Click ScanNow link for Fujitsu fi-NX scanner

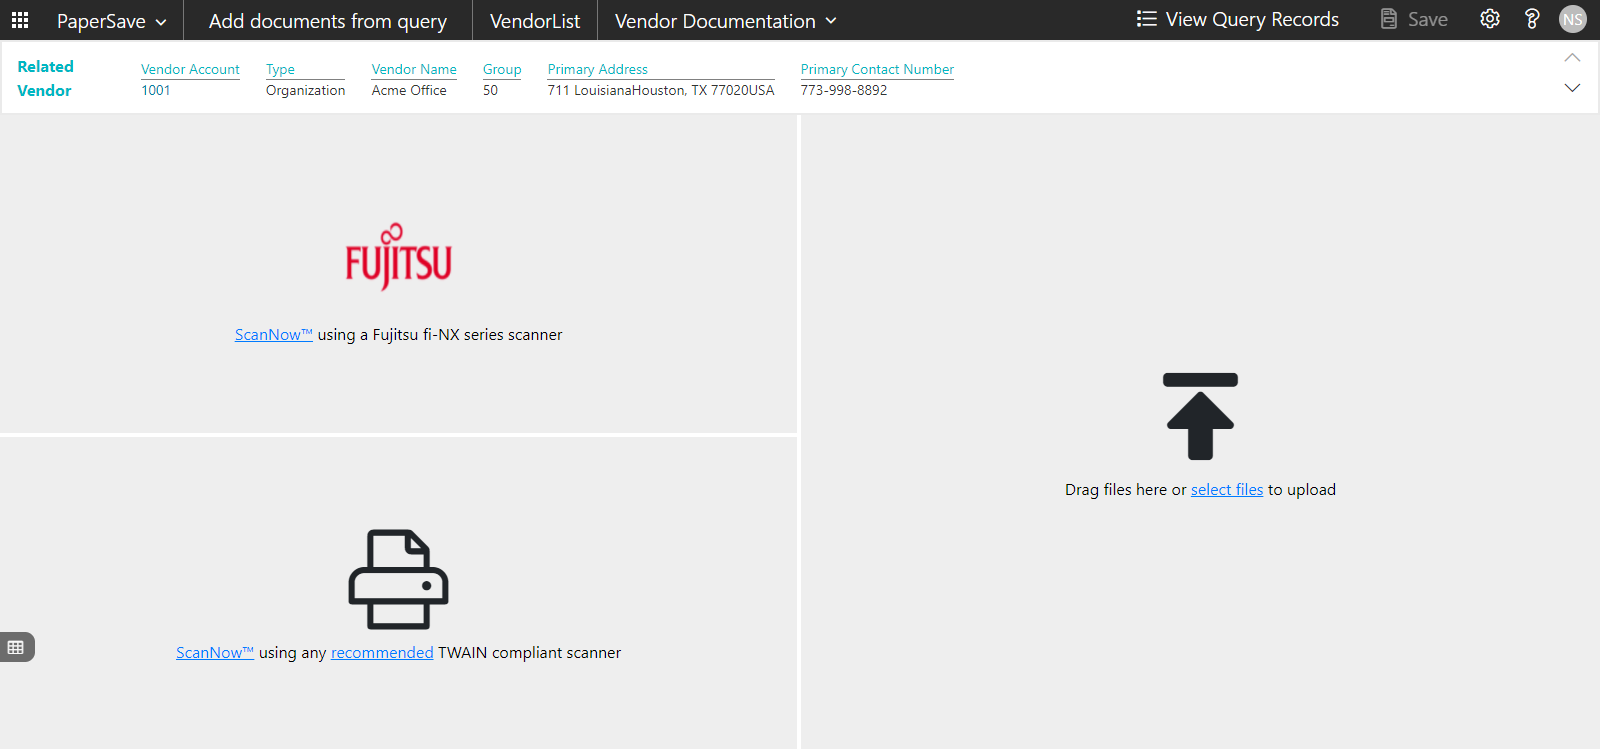tap(273, 335)
